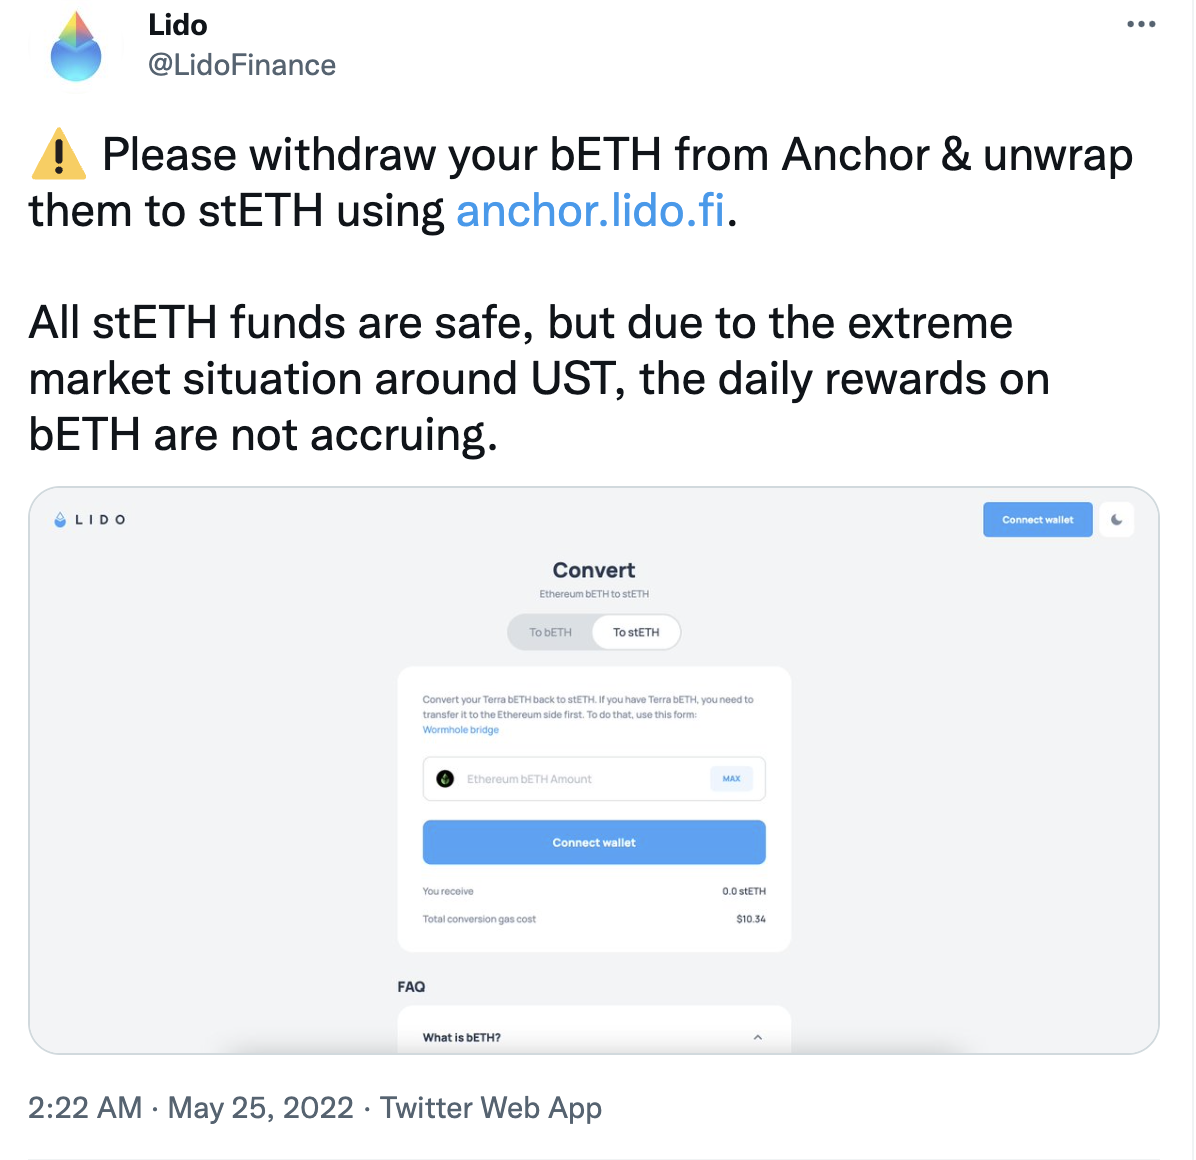Click the Twitter Web App source label
Viewport: 1196px width, 1160px height.
point(490,1107)
